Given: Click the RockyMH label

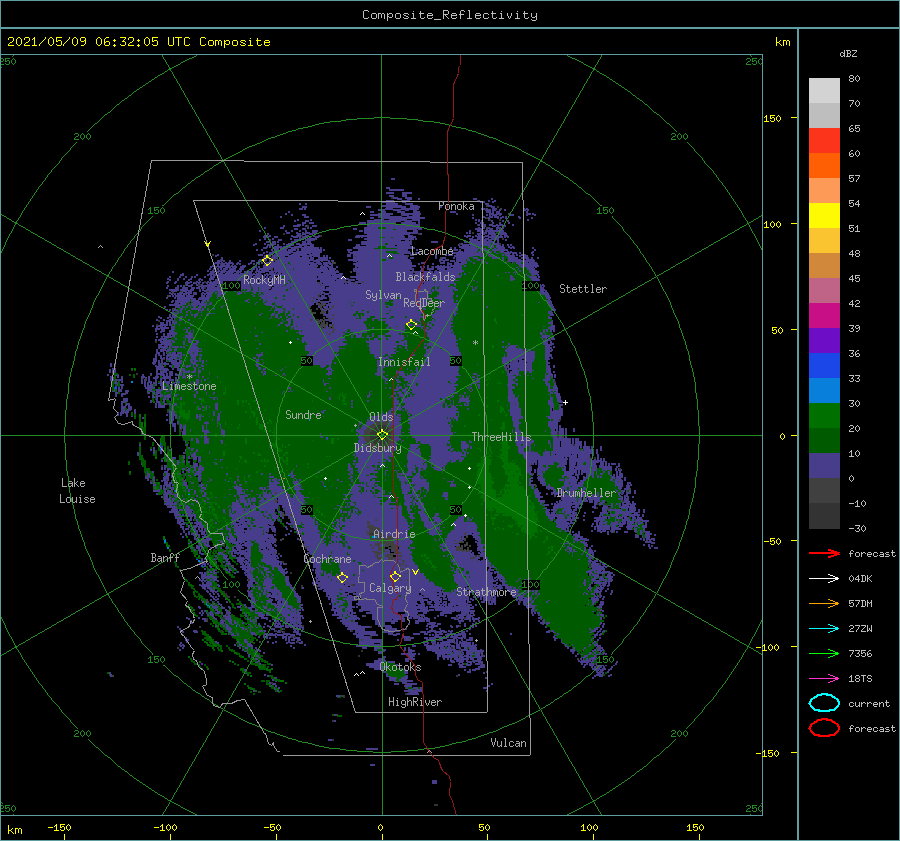Looking at the screenshot, I should tap(264, 280).
